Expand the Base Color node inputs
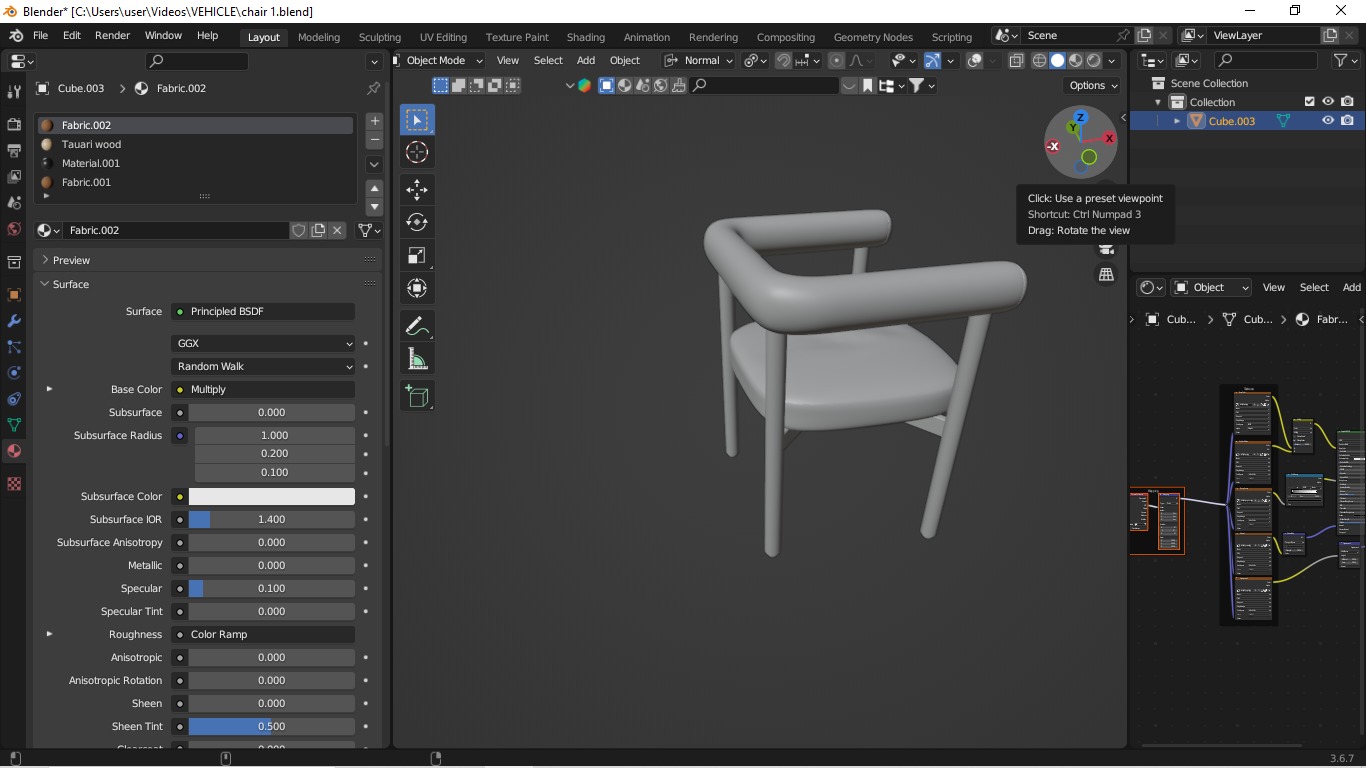The height and width of the screenshot is (768, 1366). pos(49,389)
